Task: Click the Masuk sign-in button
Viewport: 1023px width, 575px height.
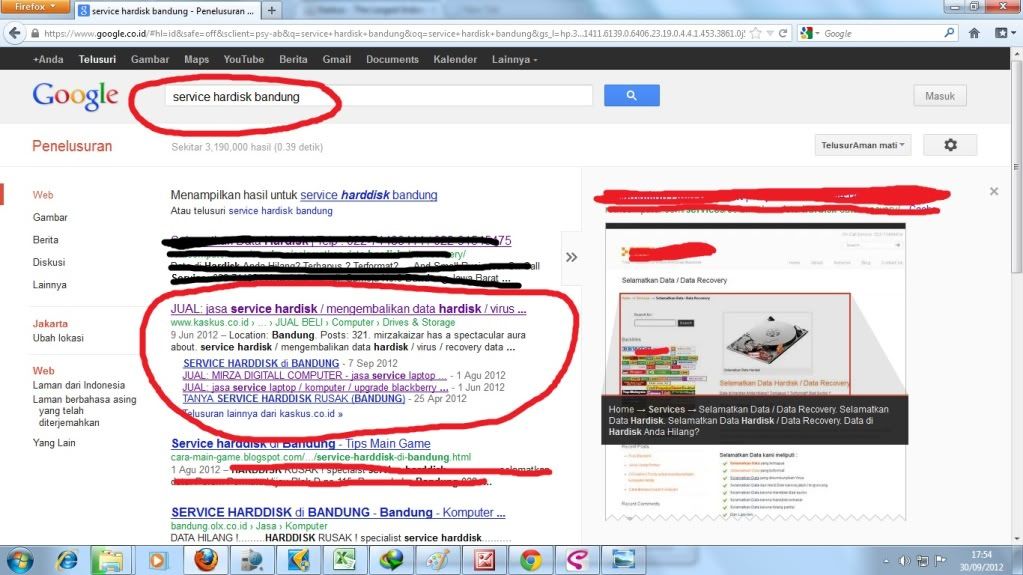Action: [939, 96]
